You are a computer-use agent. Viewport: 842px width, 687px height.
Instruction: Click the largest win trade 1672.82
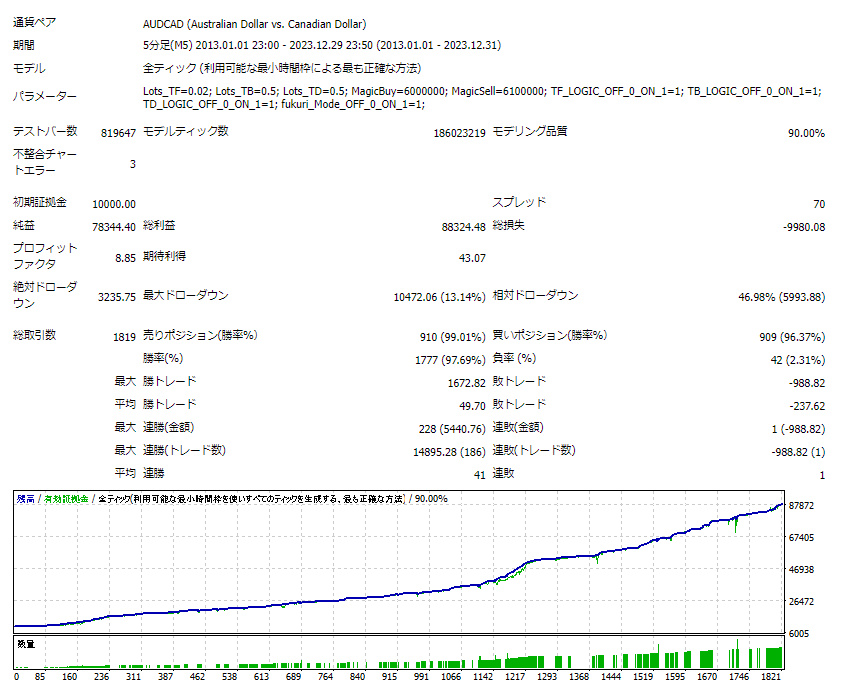click(467, 384)
